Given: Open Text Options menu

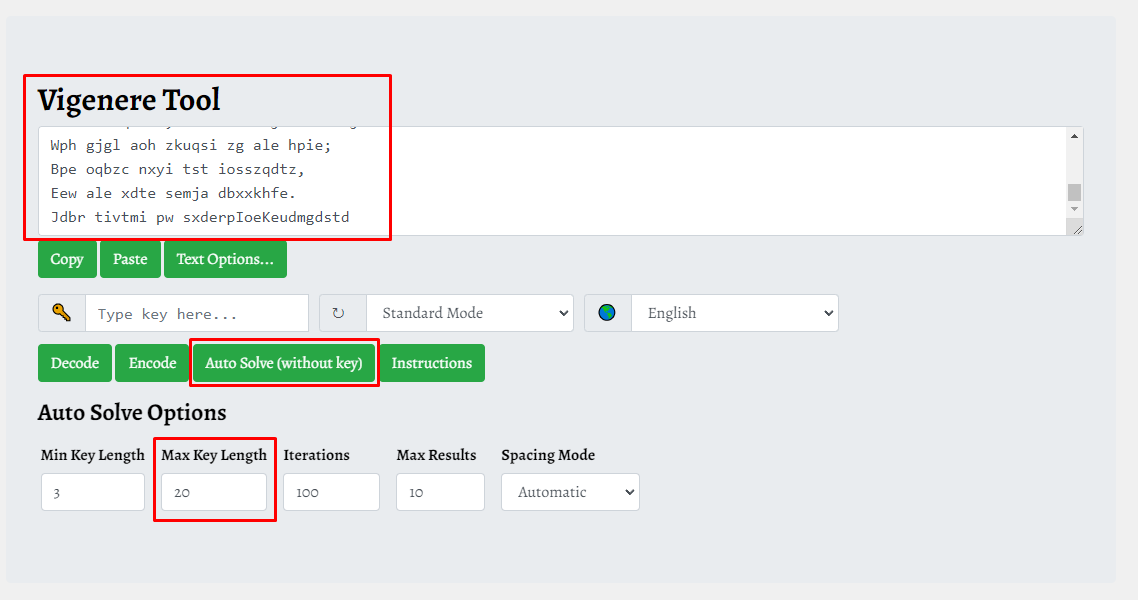Looking at the screenshot, I should click(225, 259).
